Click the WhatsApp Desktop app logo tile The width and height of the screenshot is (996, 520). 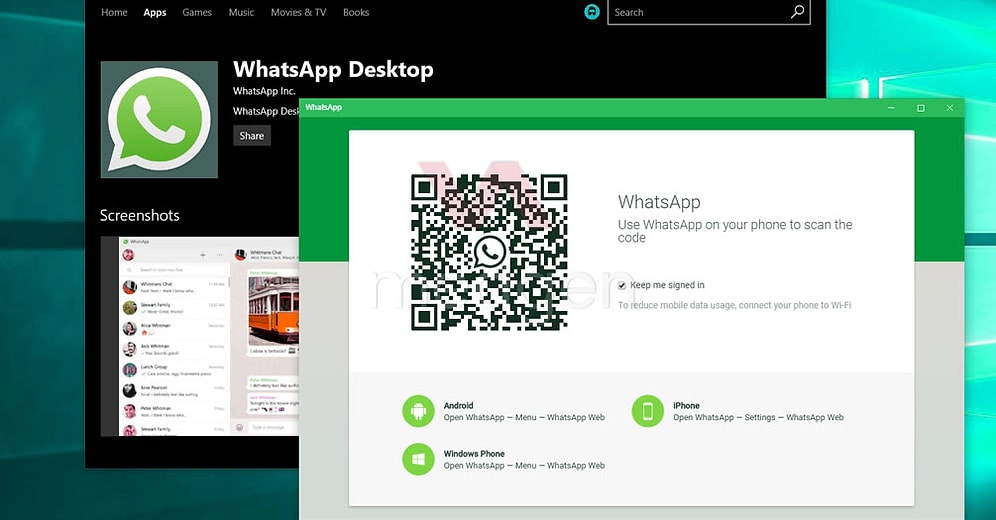[159, 119]
